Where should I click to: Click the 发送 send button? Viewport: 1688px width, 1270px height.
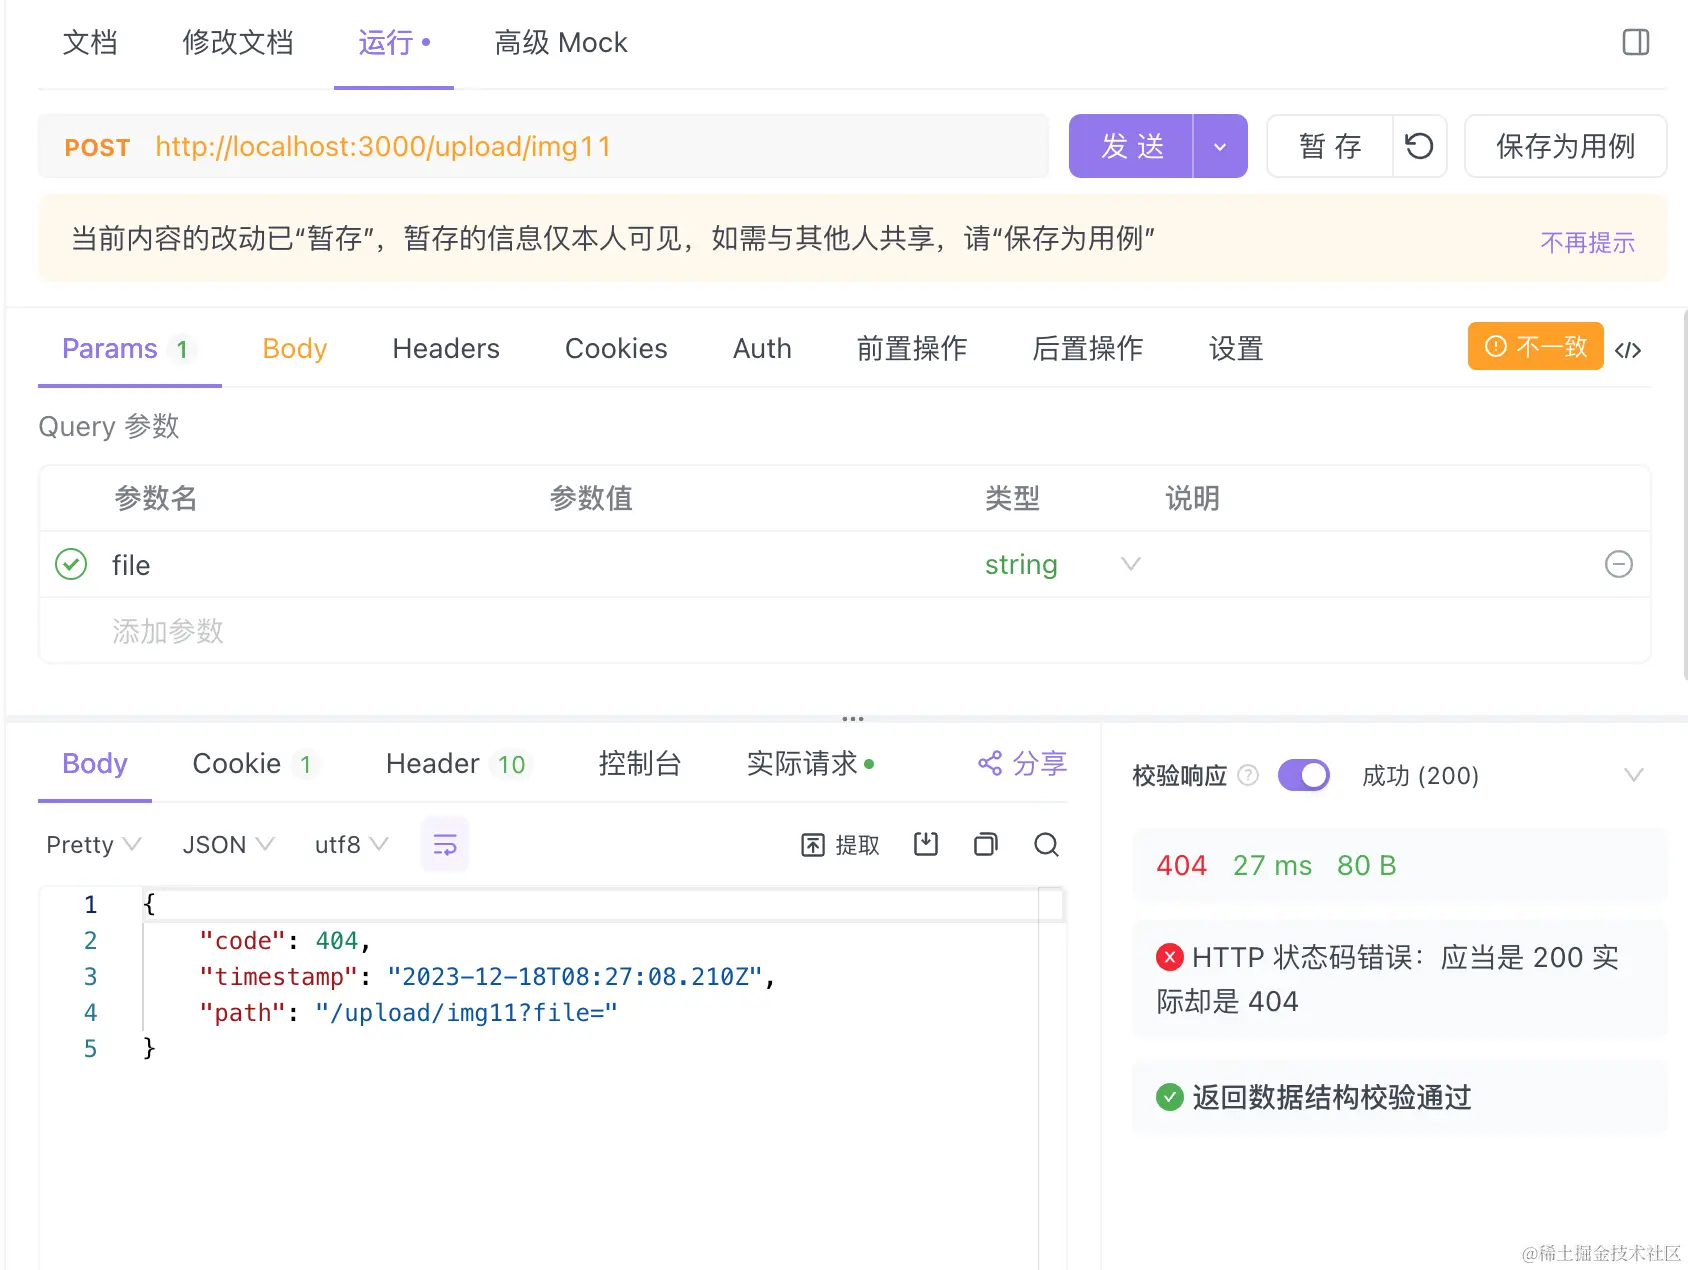tap(1131, 146)
